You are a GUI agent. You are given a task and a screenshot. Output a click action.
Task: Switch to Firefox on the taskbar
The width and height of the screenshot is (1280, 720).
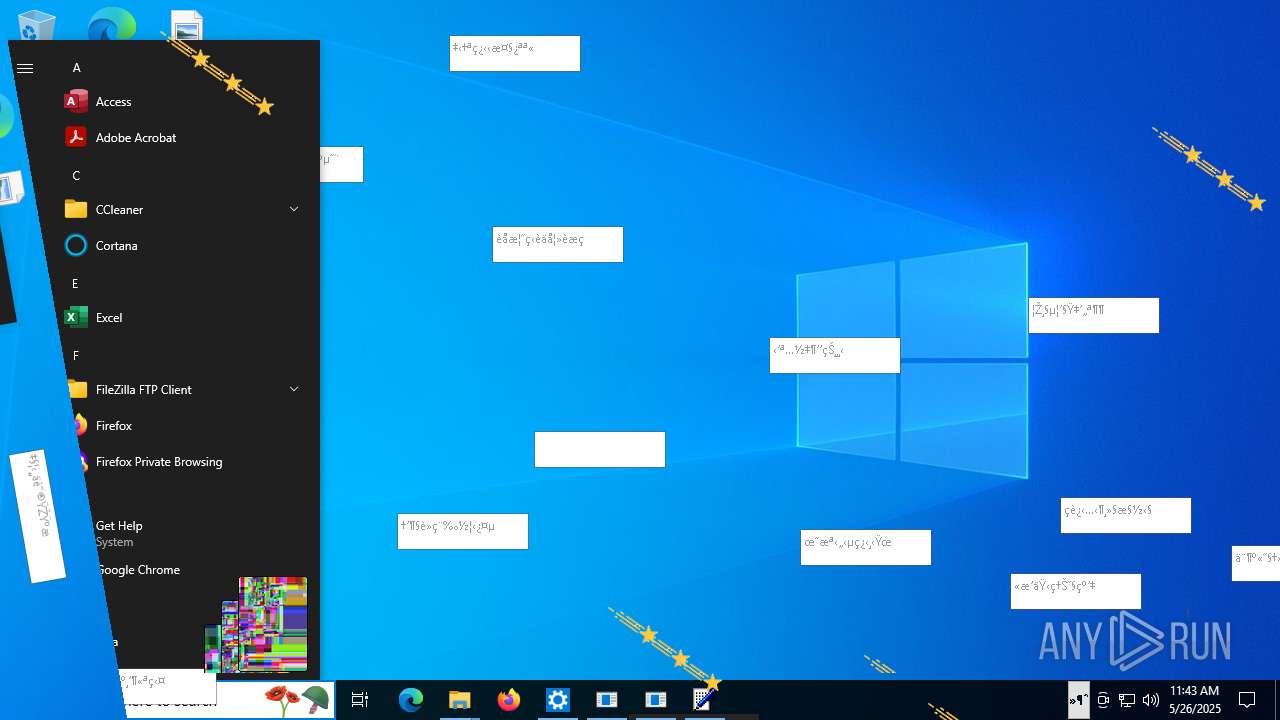[509, 700]
